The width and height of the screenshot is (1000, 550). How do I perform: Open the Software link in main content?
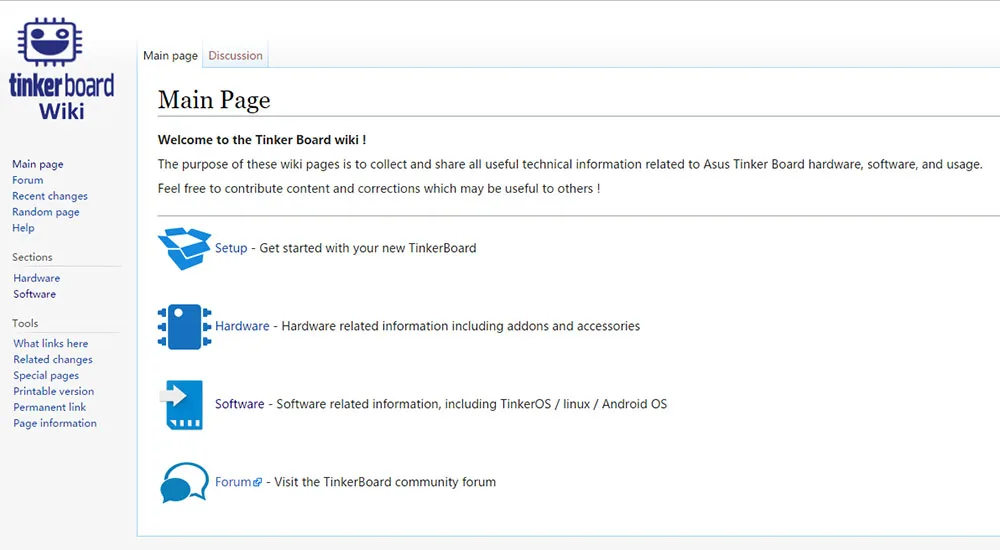(240, 404)
